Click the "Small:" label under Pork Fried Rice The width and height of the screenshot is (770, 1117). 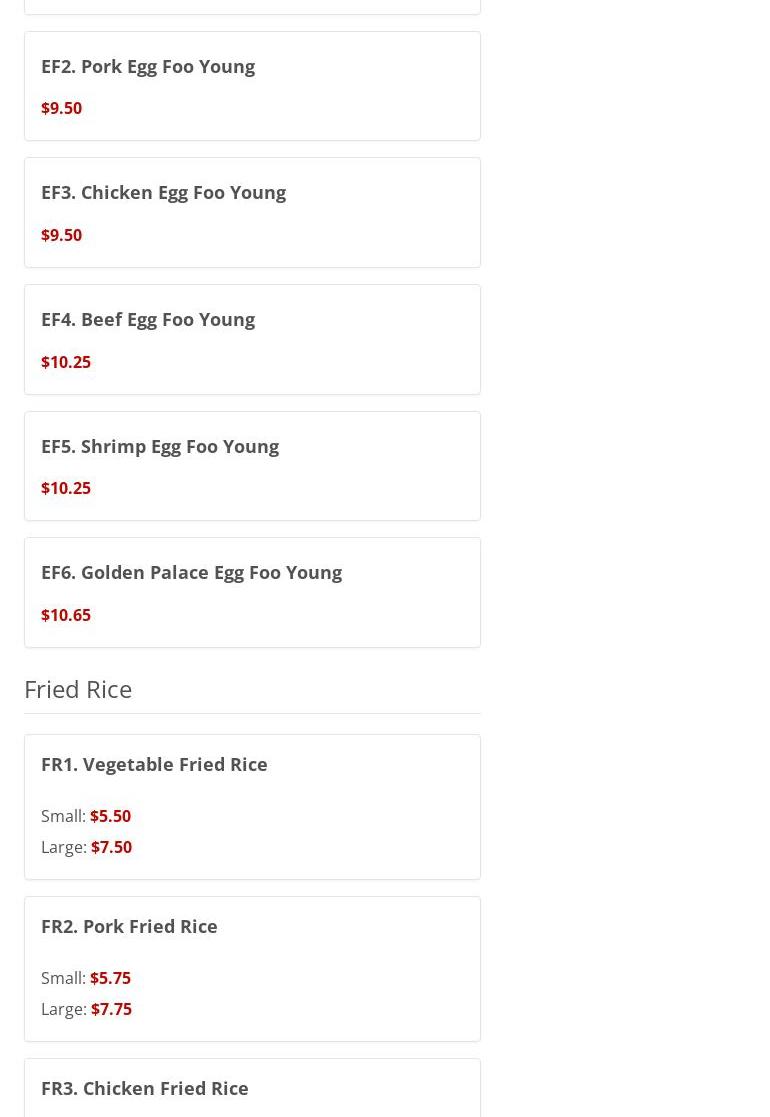click(x=63, y=978)
